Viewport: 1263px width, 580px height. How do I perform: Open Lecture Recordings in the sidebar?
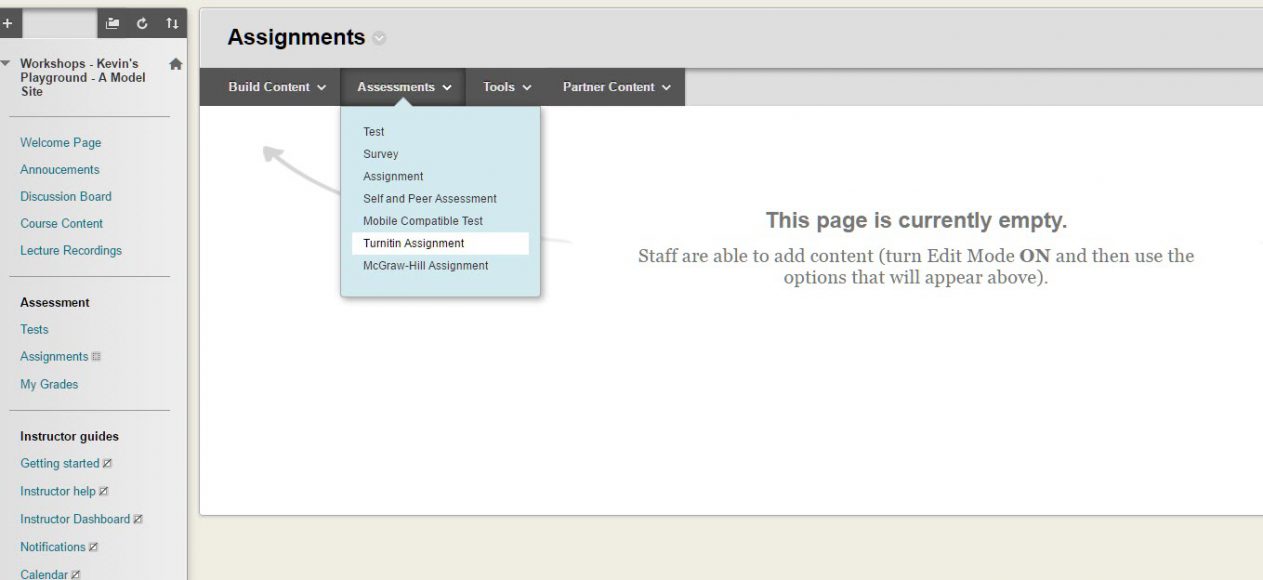tap(71, 251)
